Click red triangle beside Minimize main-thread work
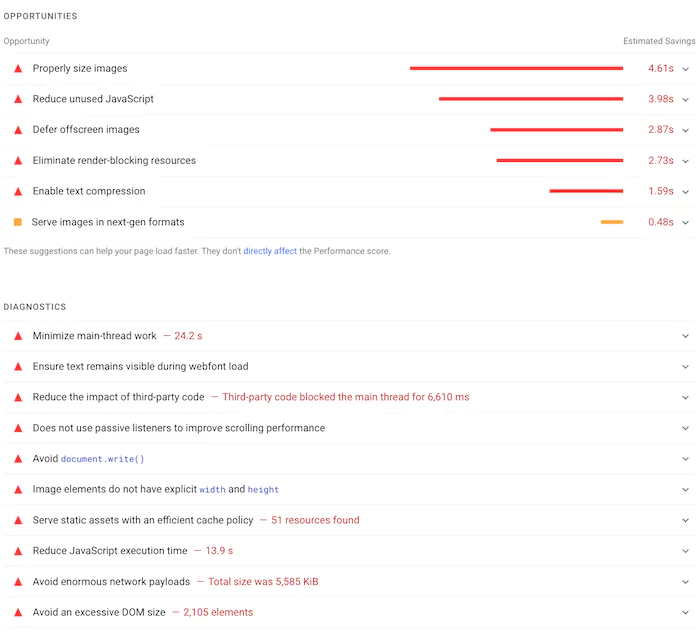 (17, 337)
